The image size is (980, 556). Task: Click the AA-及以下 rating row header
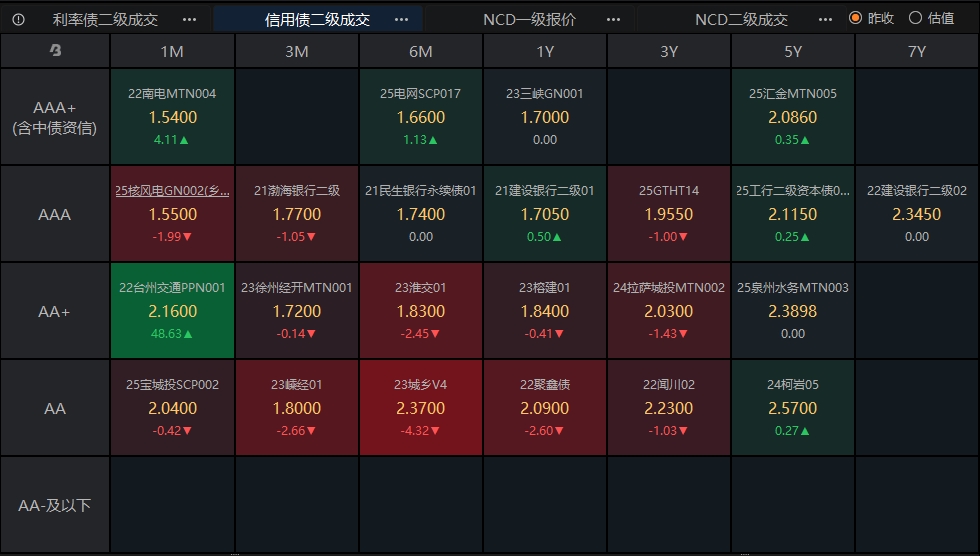[55, 505]
